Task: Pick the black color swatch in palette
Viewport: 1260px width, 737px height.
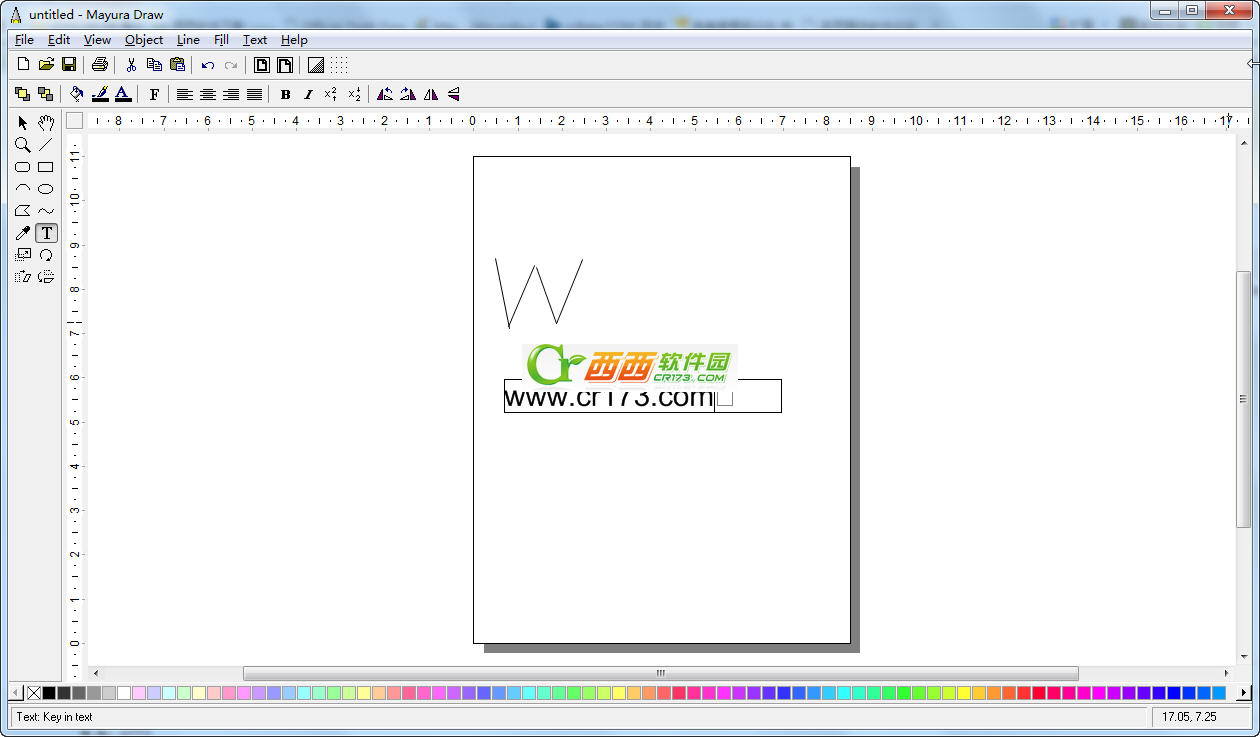Action: (x=49, y=693)
